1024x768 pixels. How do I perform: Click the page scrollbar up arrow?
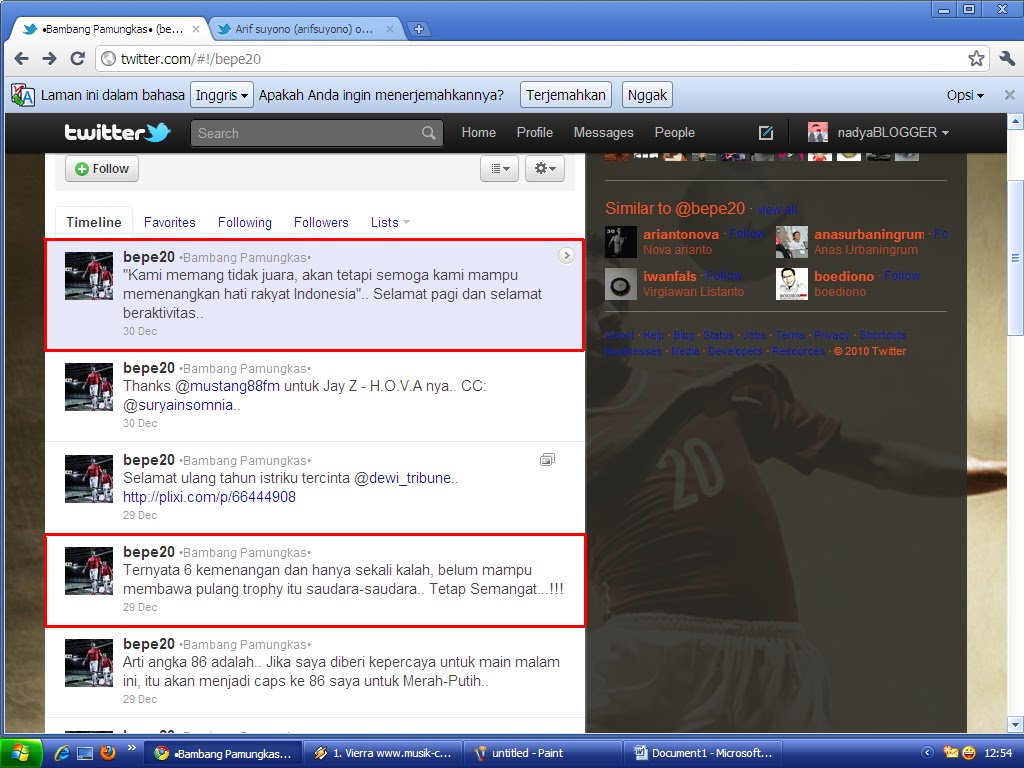coord(1015,121)
